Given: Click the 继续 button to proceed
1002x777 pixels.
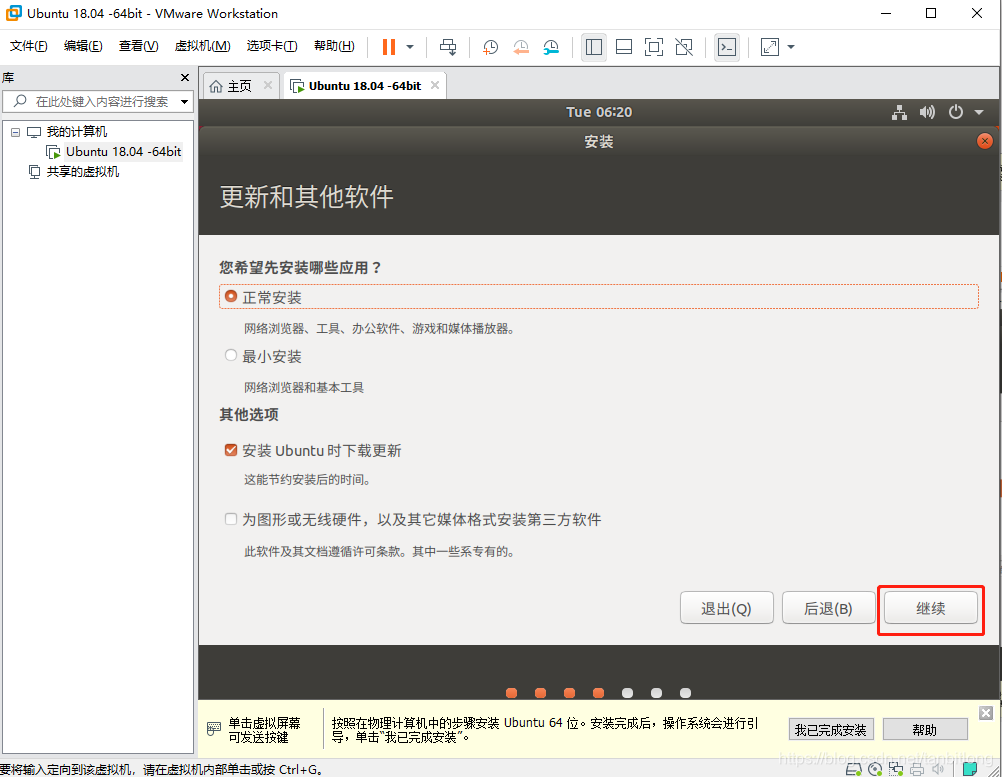Looking at the screenshot, I should (930, 607).
